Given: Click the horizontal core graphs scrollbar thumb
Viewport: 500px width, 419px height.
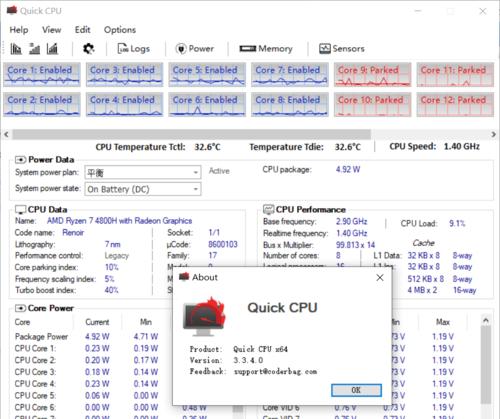Looking at the screenshot, I should point(192,134).
